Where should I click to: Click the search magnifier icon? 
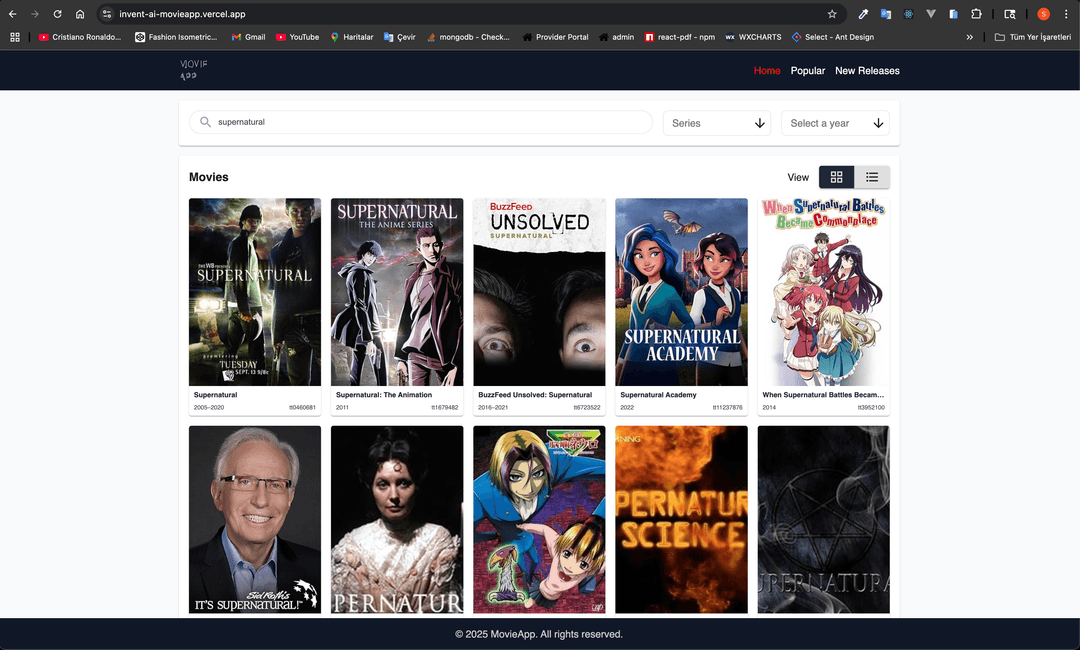click(x=205, y=122)
